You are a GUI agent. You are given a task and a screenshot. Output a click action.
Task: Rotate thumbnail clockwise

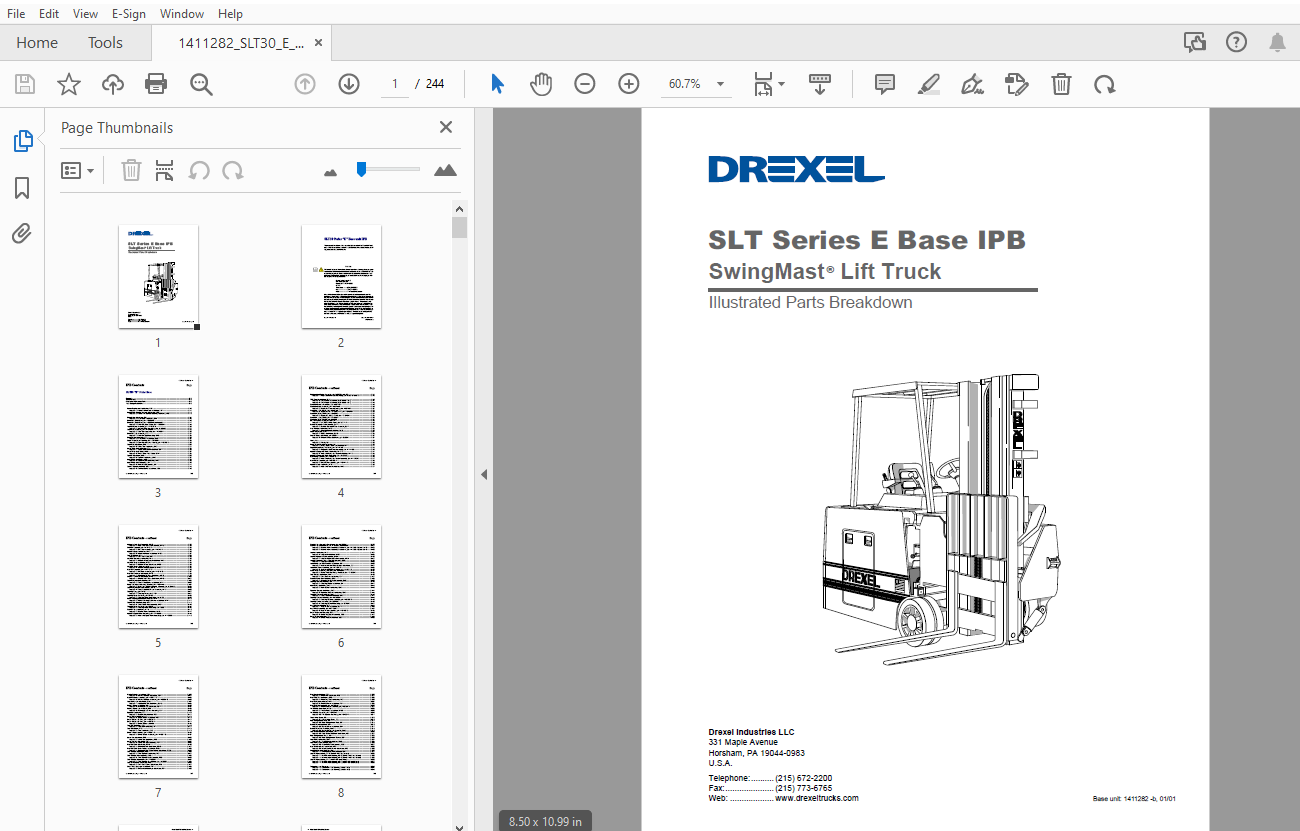pos(233,170)
